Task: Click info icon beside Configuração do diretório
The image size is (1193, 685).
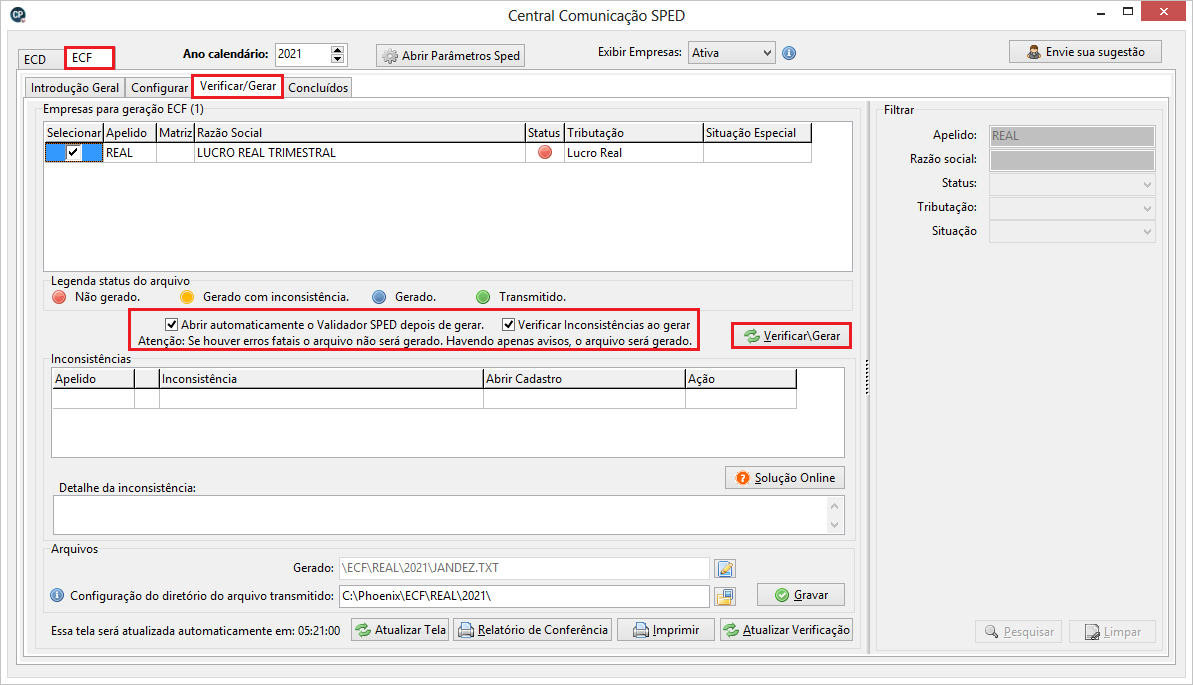Action: pos(58,596)
